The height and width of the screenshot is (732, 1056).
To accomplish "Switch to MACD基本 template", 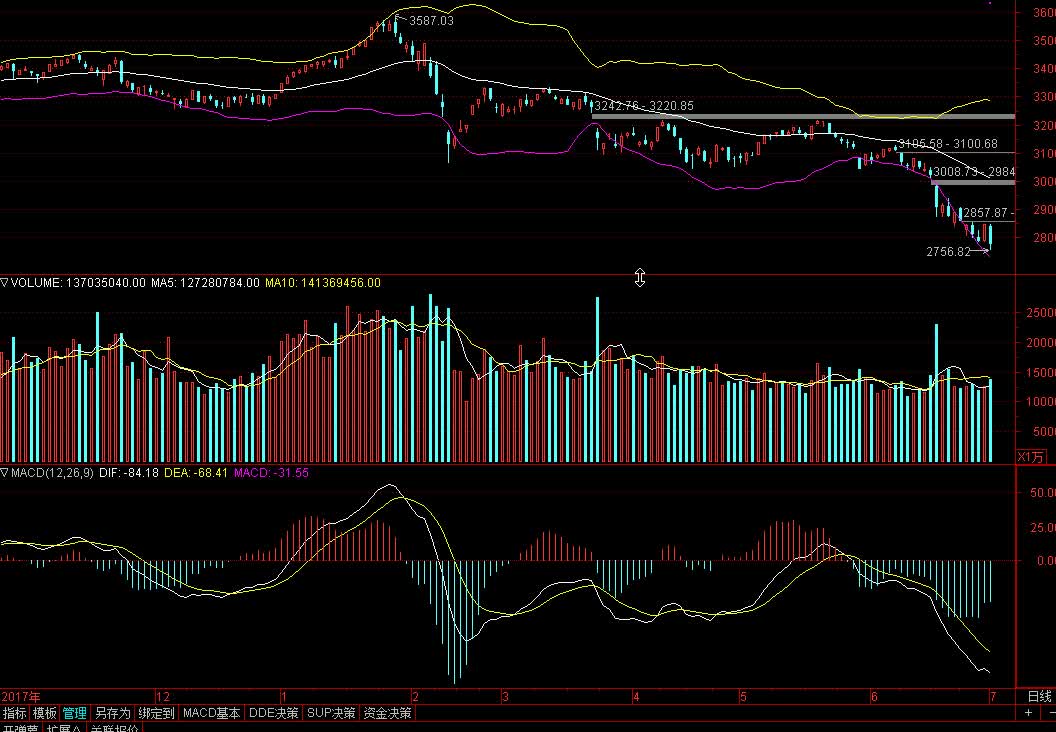I will [x=211, y=713].
